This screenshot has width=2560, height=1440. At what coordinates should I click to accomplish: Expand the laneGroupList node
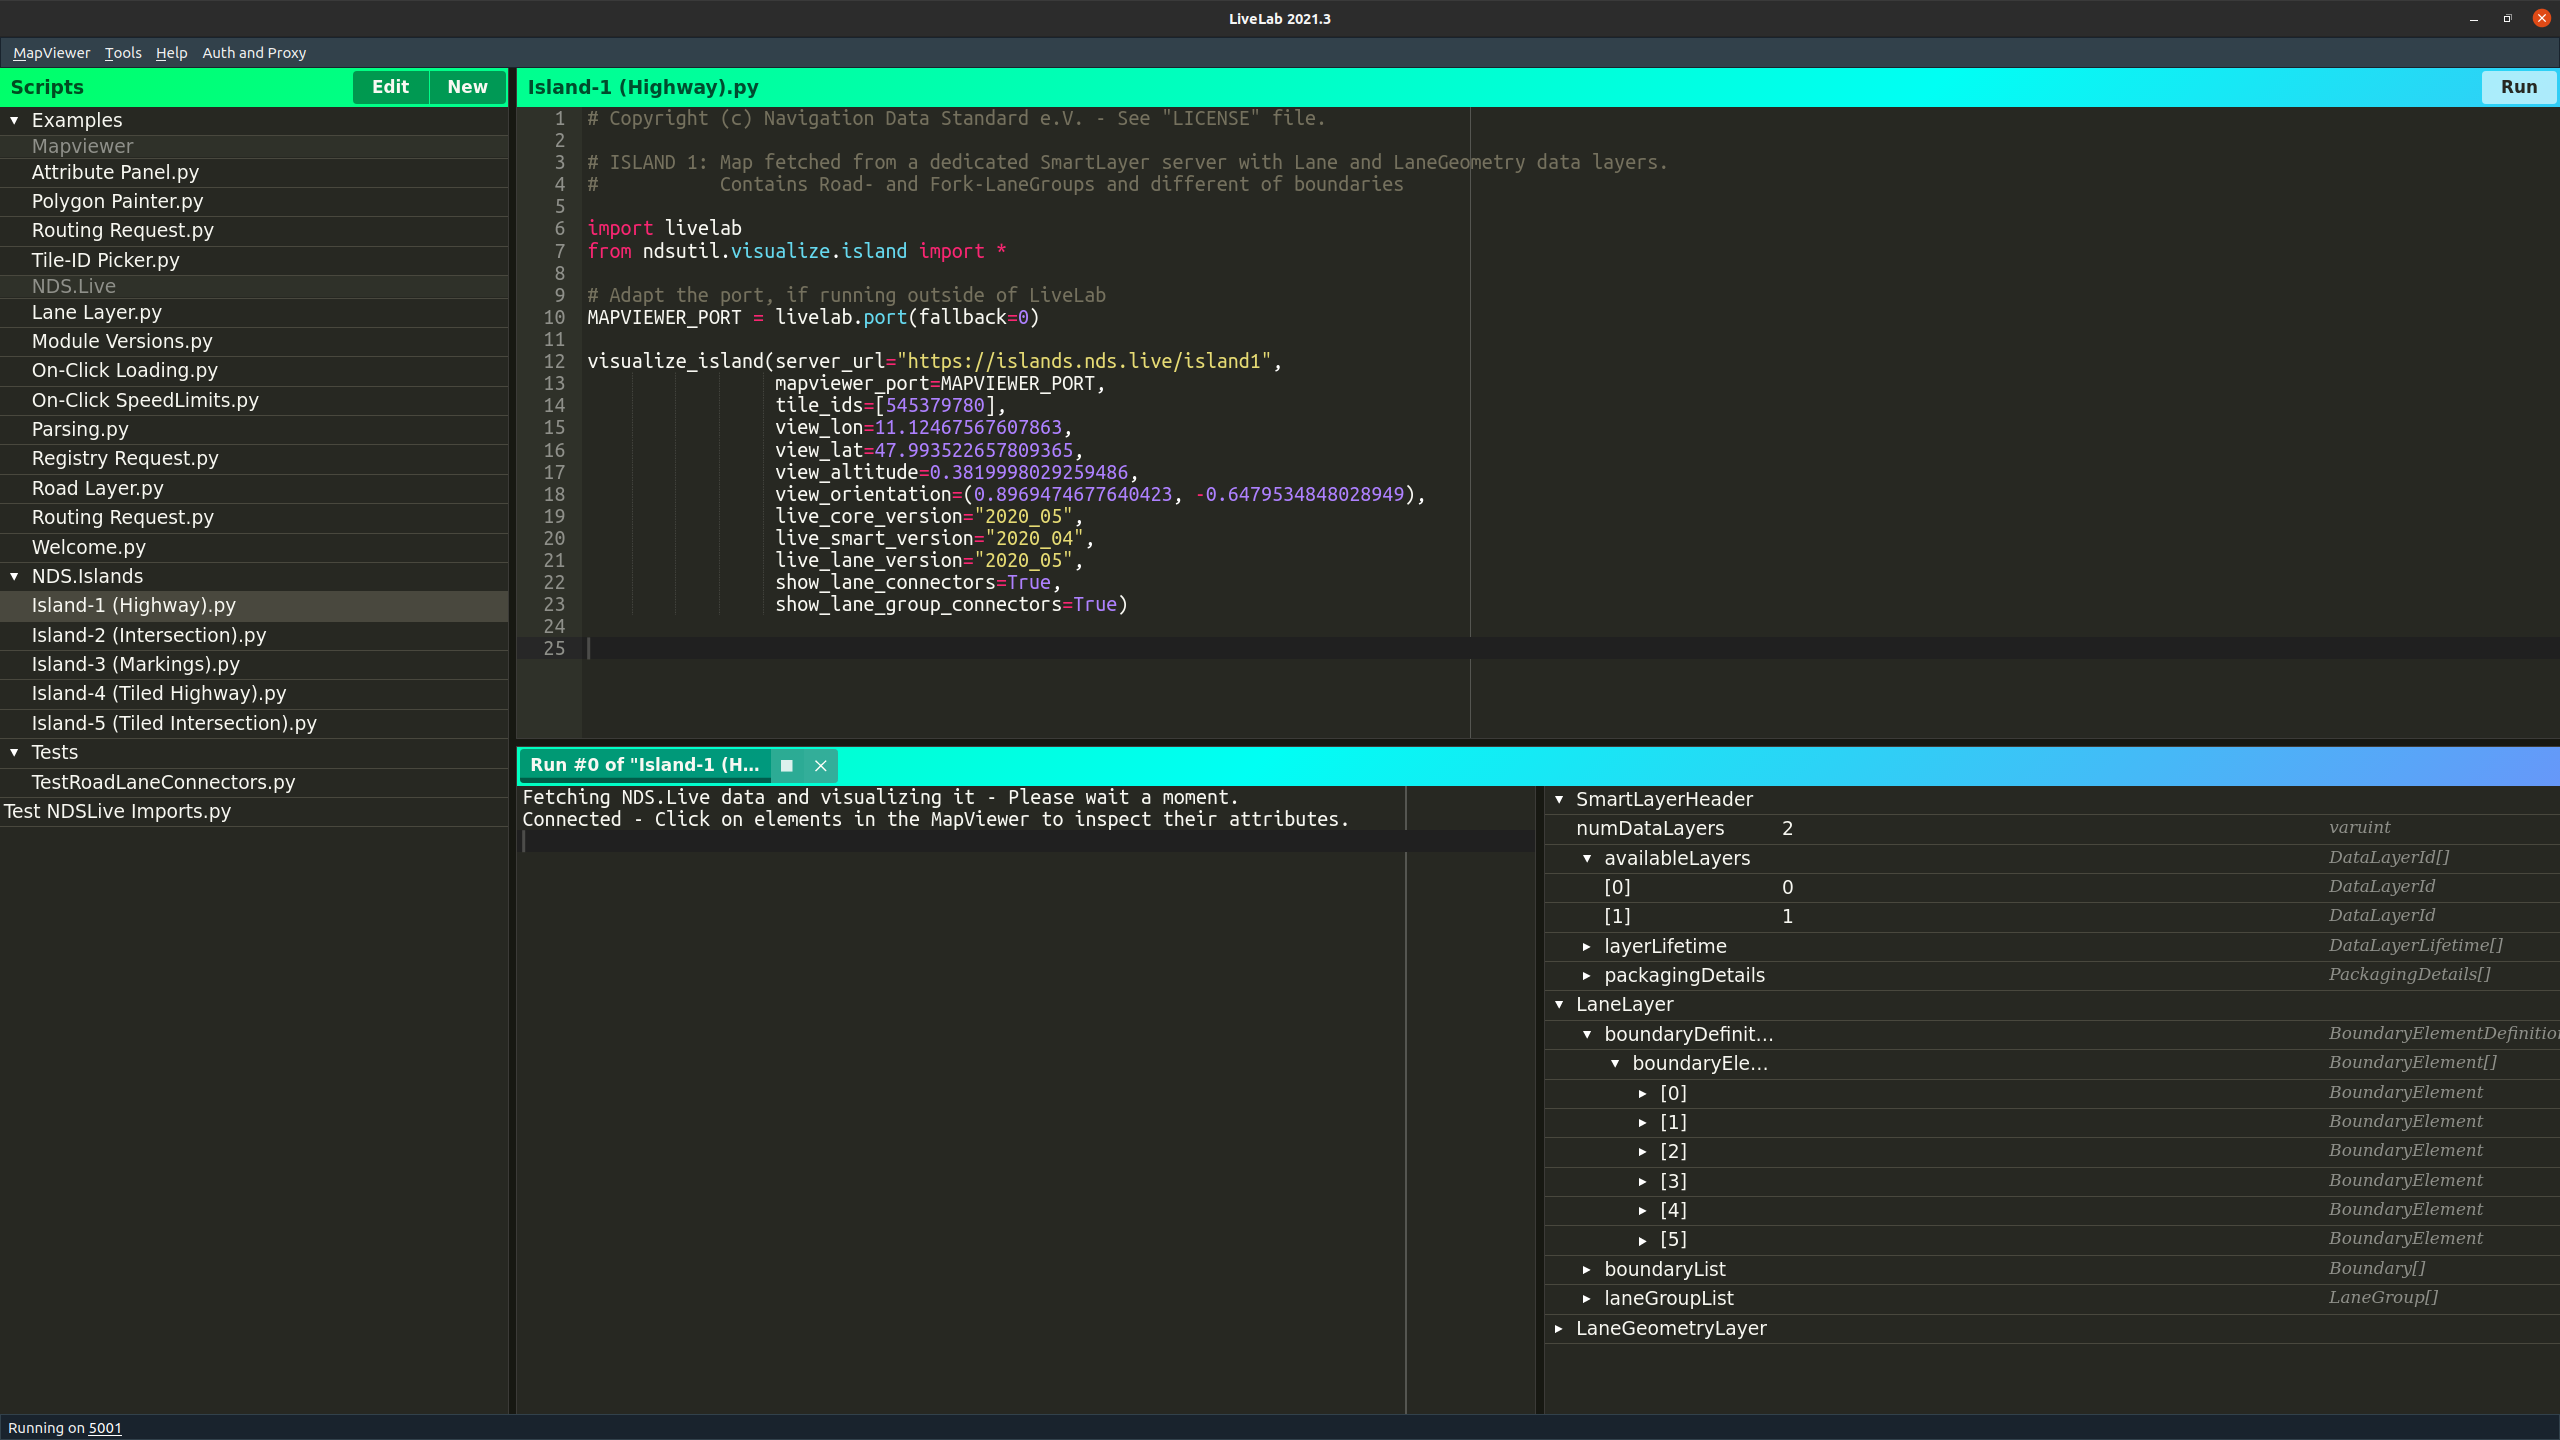click(x=1587, y=1298)
